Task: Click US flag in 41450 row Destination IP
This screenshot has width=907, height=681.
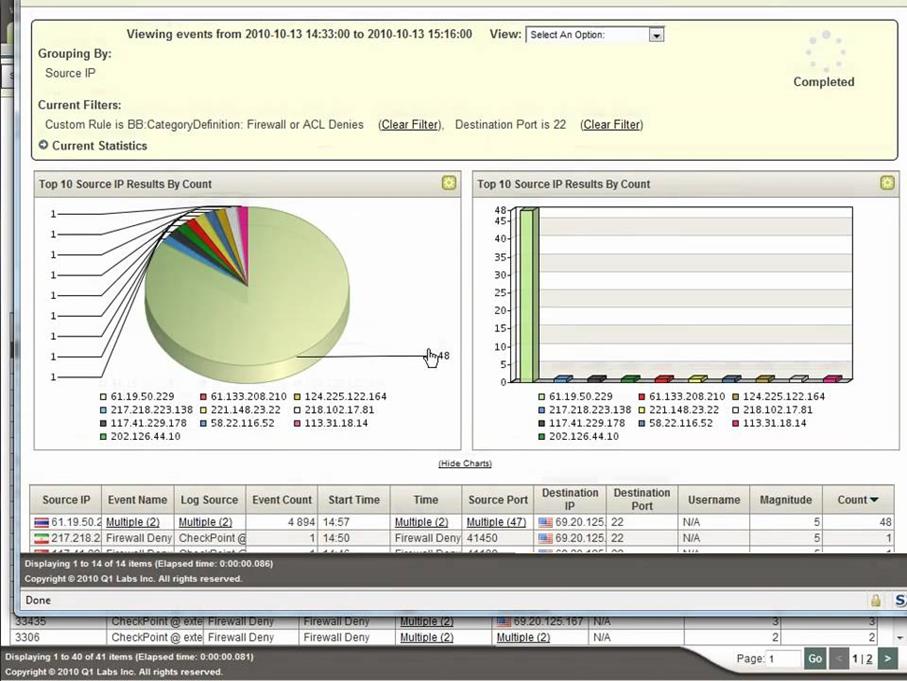Action: click(545, 539)
